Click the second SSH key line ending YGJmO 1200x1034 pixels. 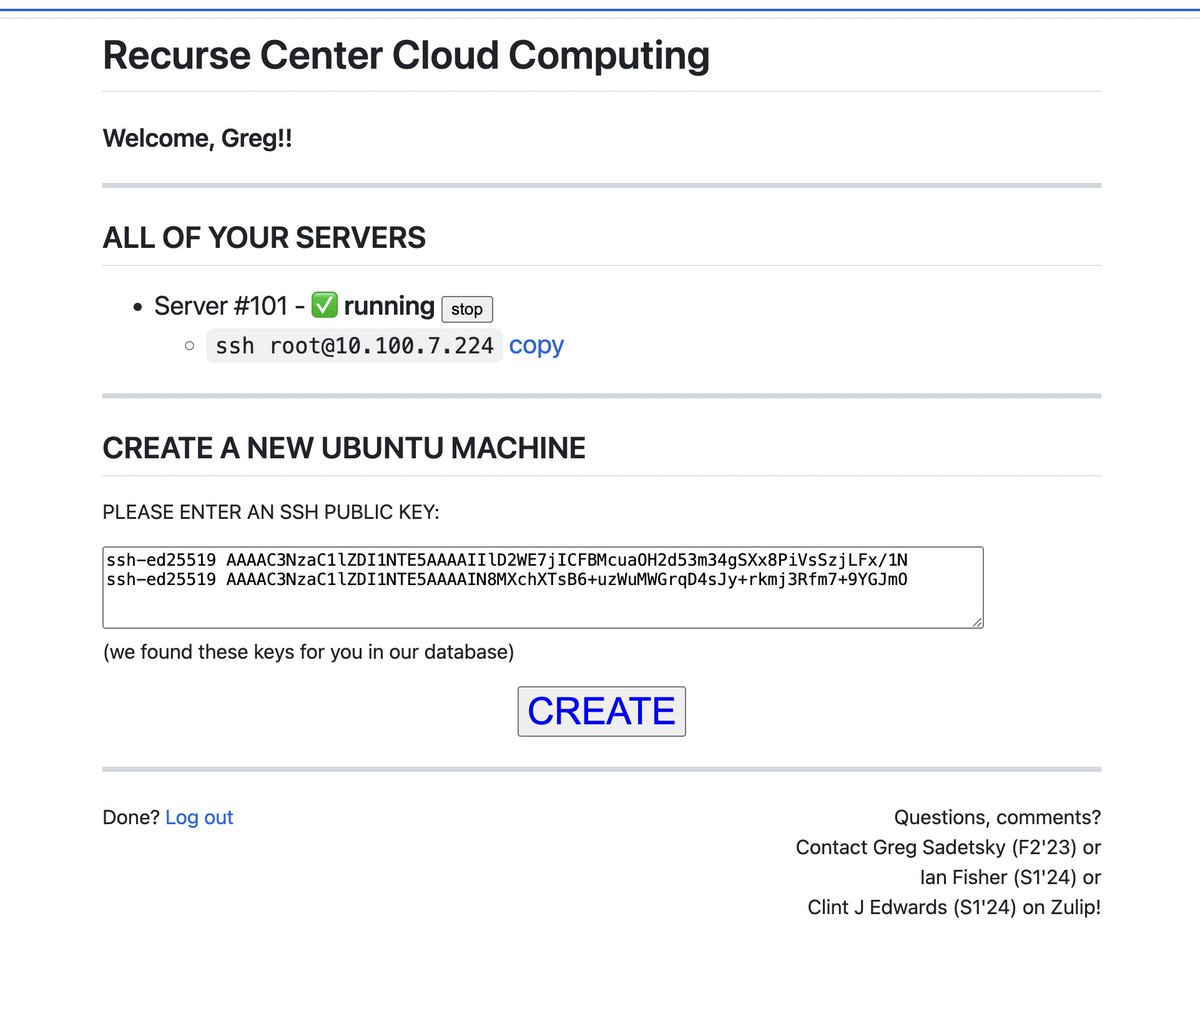[x=507, y=579]
